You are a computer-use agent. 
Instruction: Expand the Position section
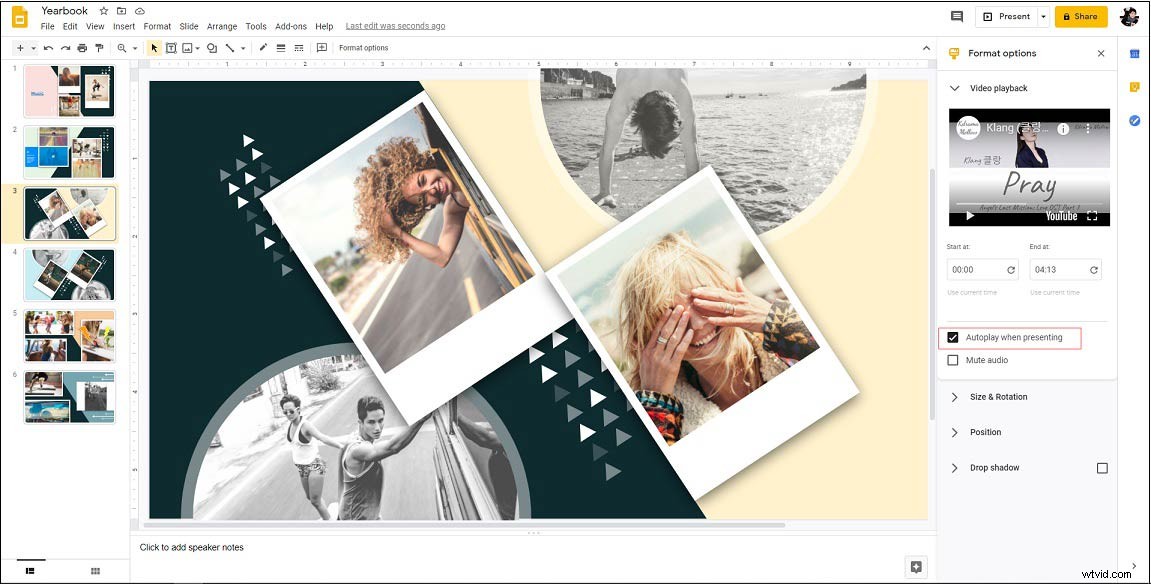[x=954, y=432]
